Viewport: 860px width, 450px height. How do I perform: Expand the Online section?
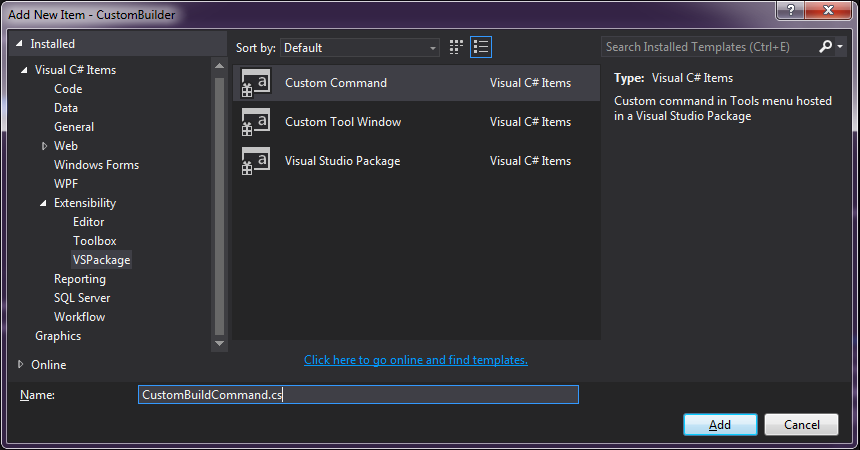(21, 364)
